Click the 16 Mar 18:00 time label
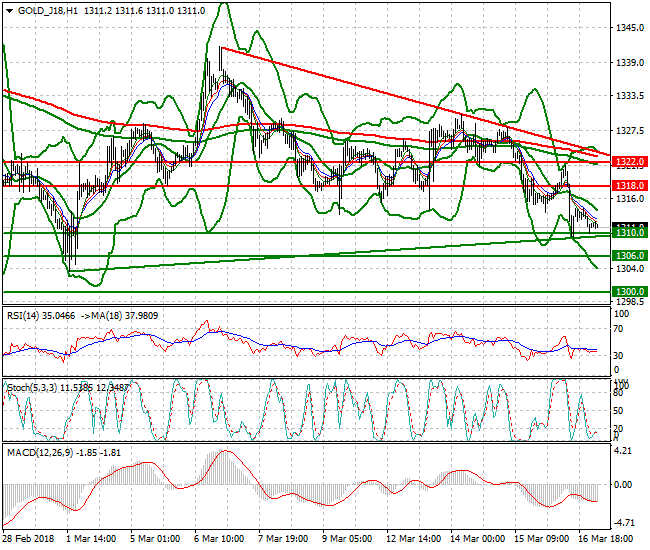This screenshot has height=550, width=650. click(x=606, y=539)
